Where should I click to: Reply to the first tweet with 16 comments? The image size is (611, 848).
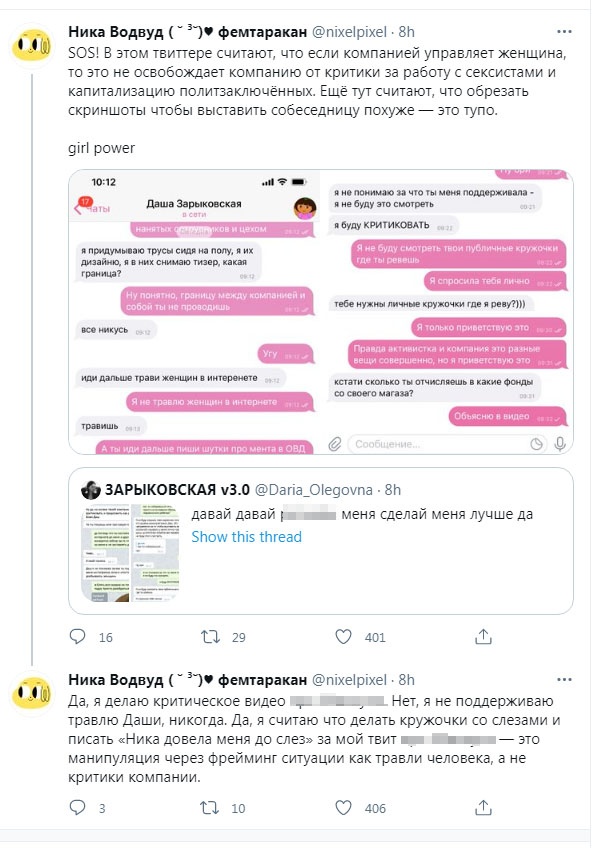tap(78, 637)
